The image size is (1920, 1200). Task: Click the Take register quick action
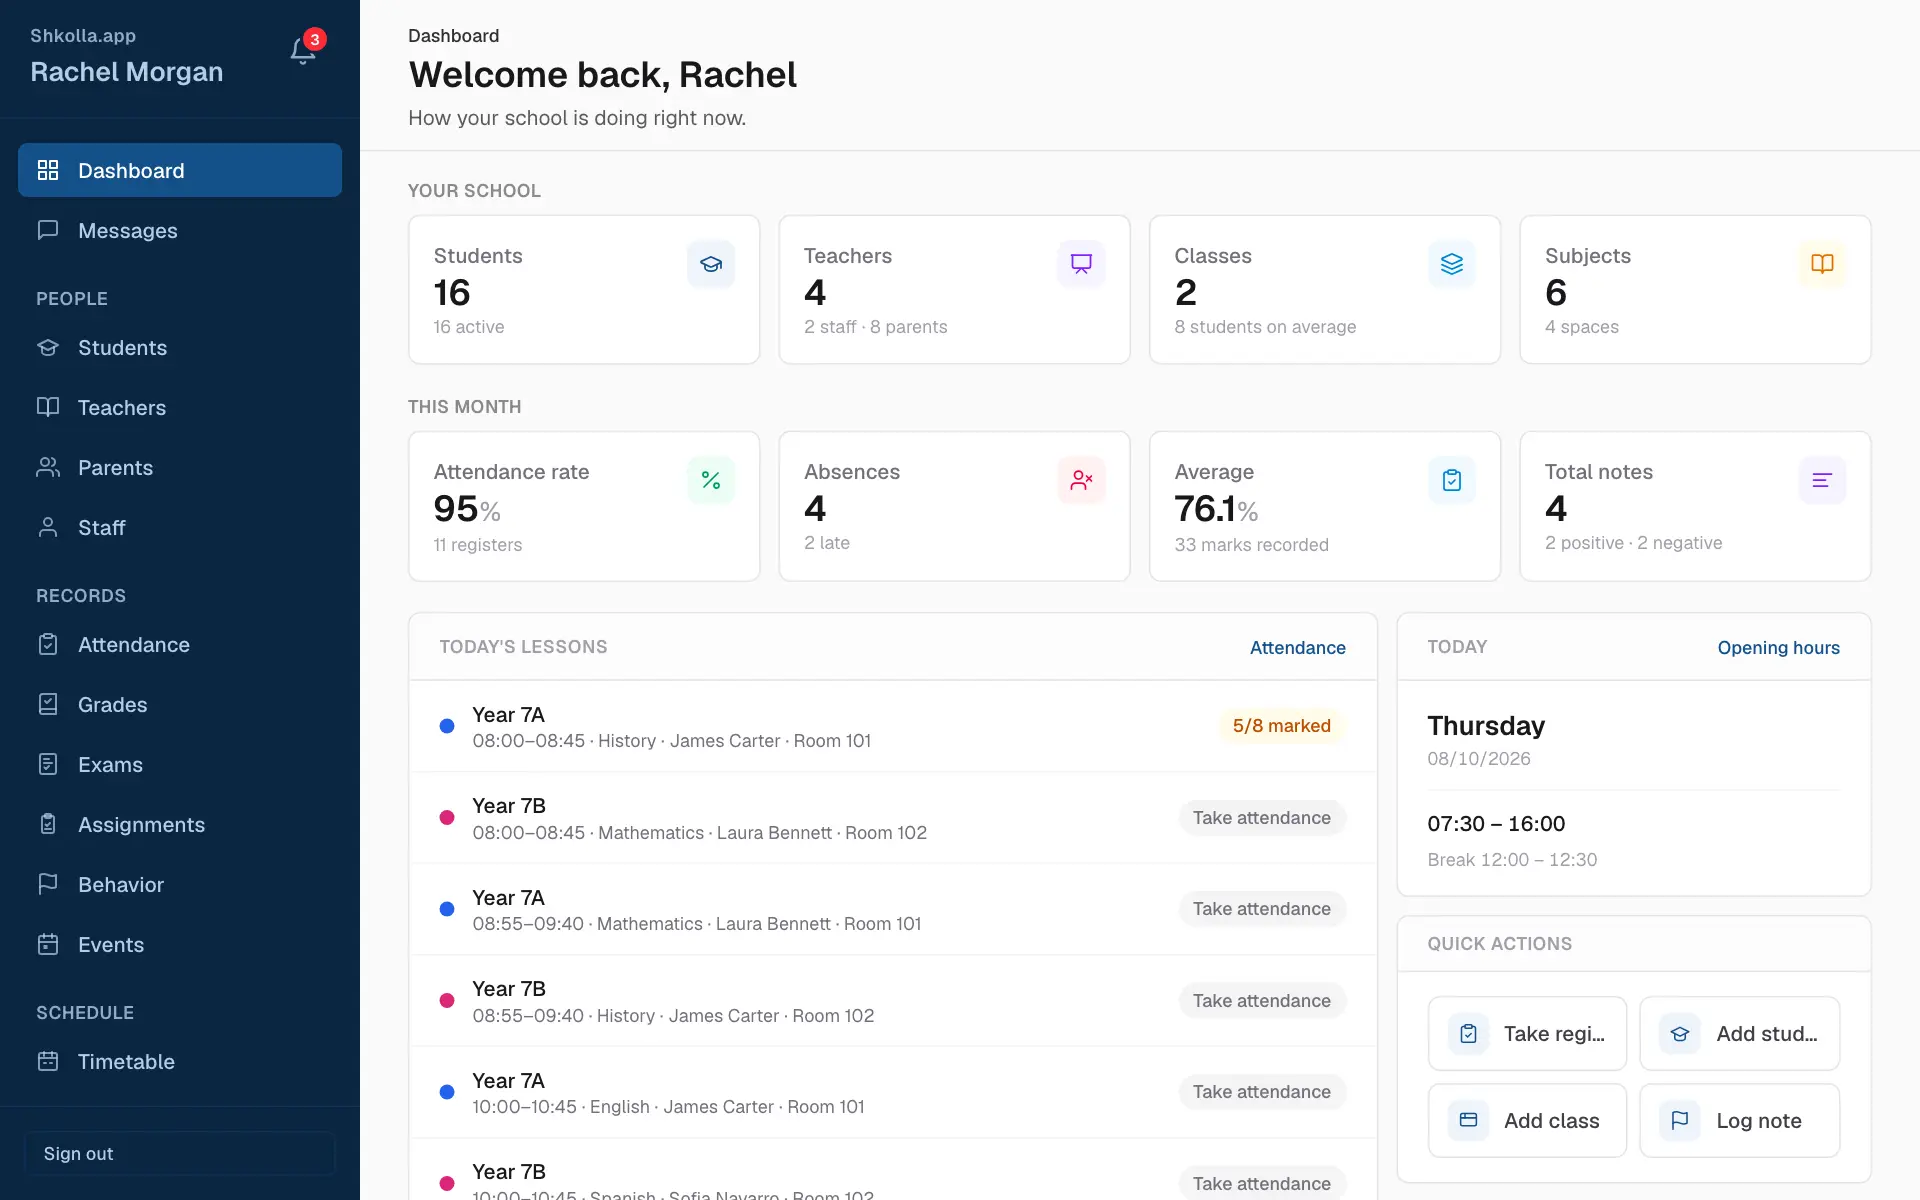pos(1527,1033)
